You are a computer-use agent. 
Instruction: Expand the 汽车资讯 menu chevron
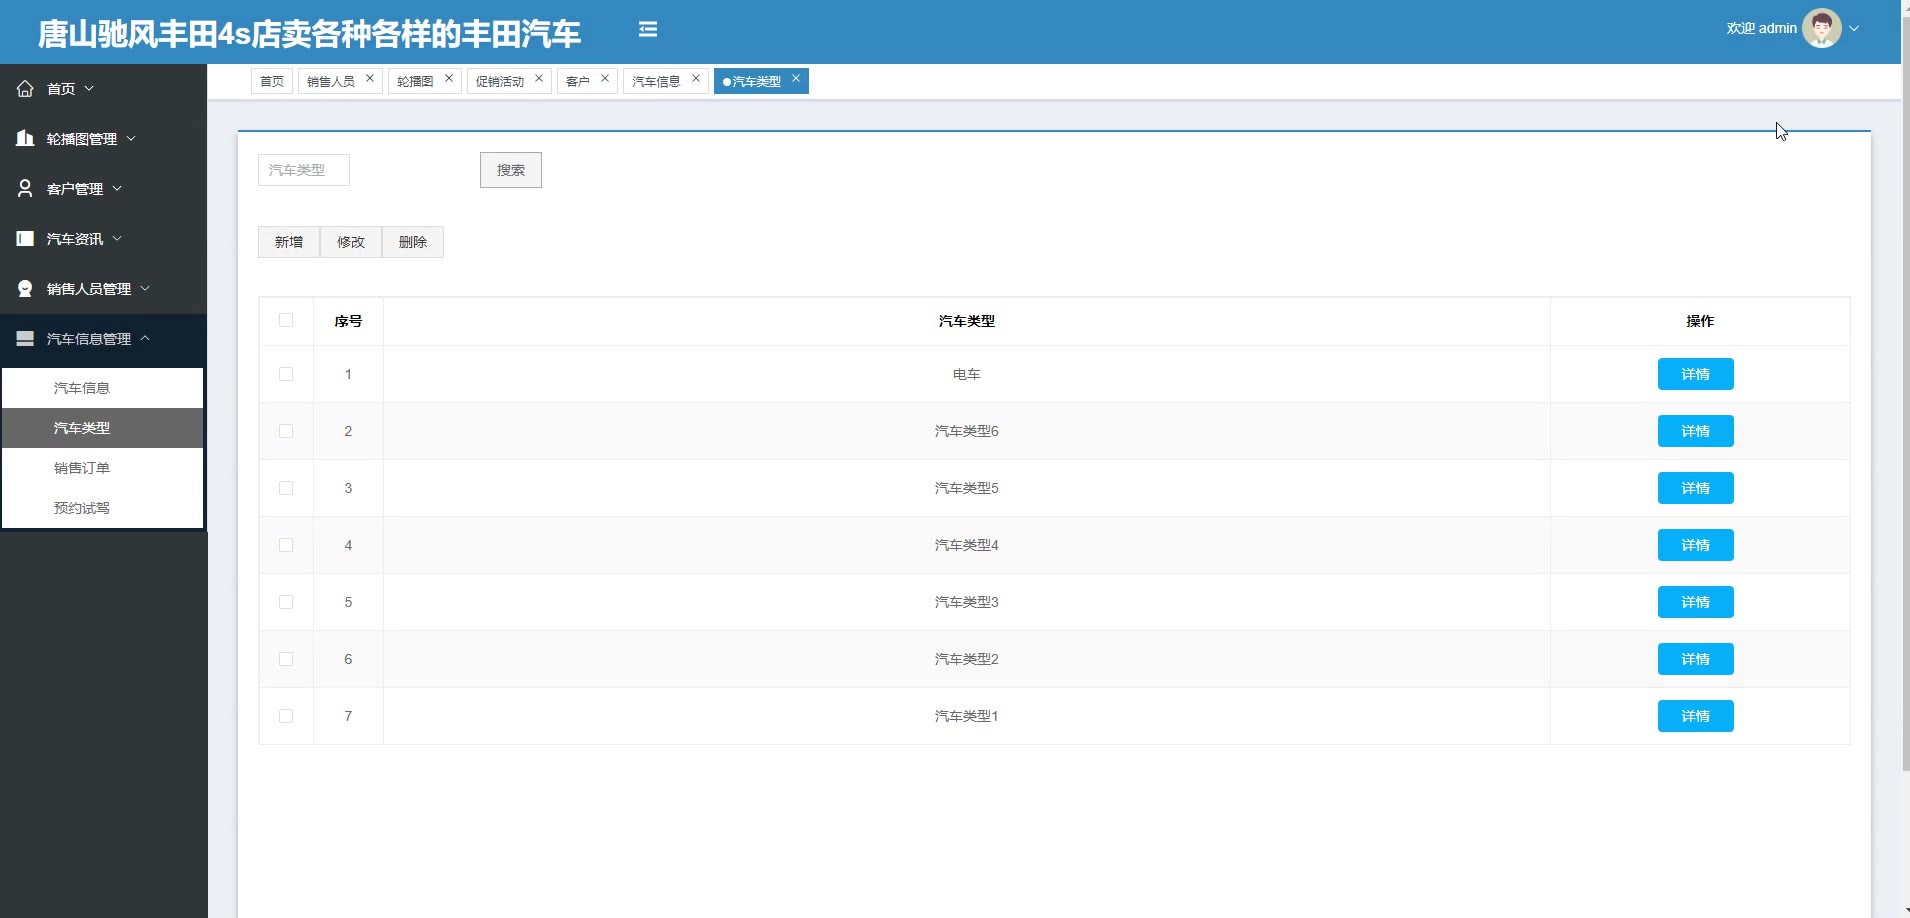tap(117, 238)
